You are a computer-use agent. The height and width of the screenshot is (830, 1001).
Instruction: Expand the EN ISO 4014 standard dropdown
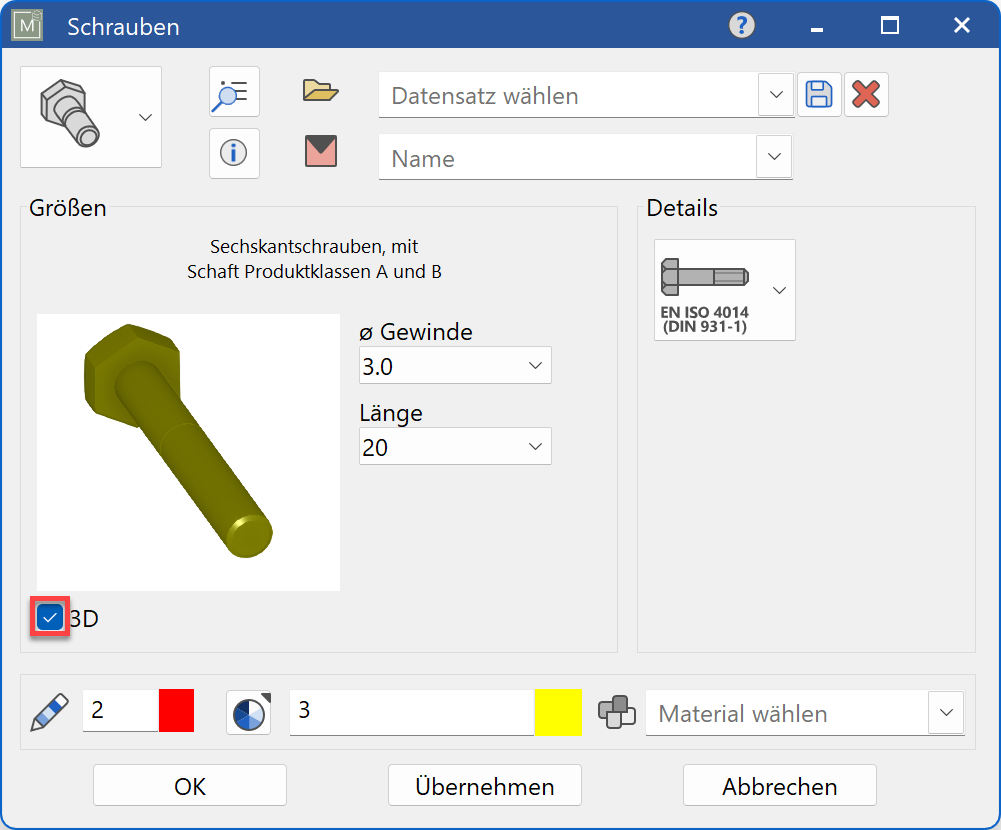[x=778, y=290]
